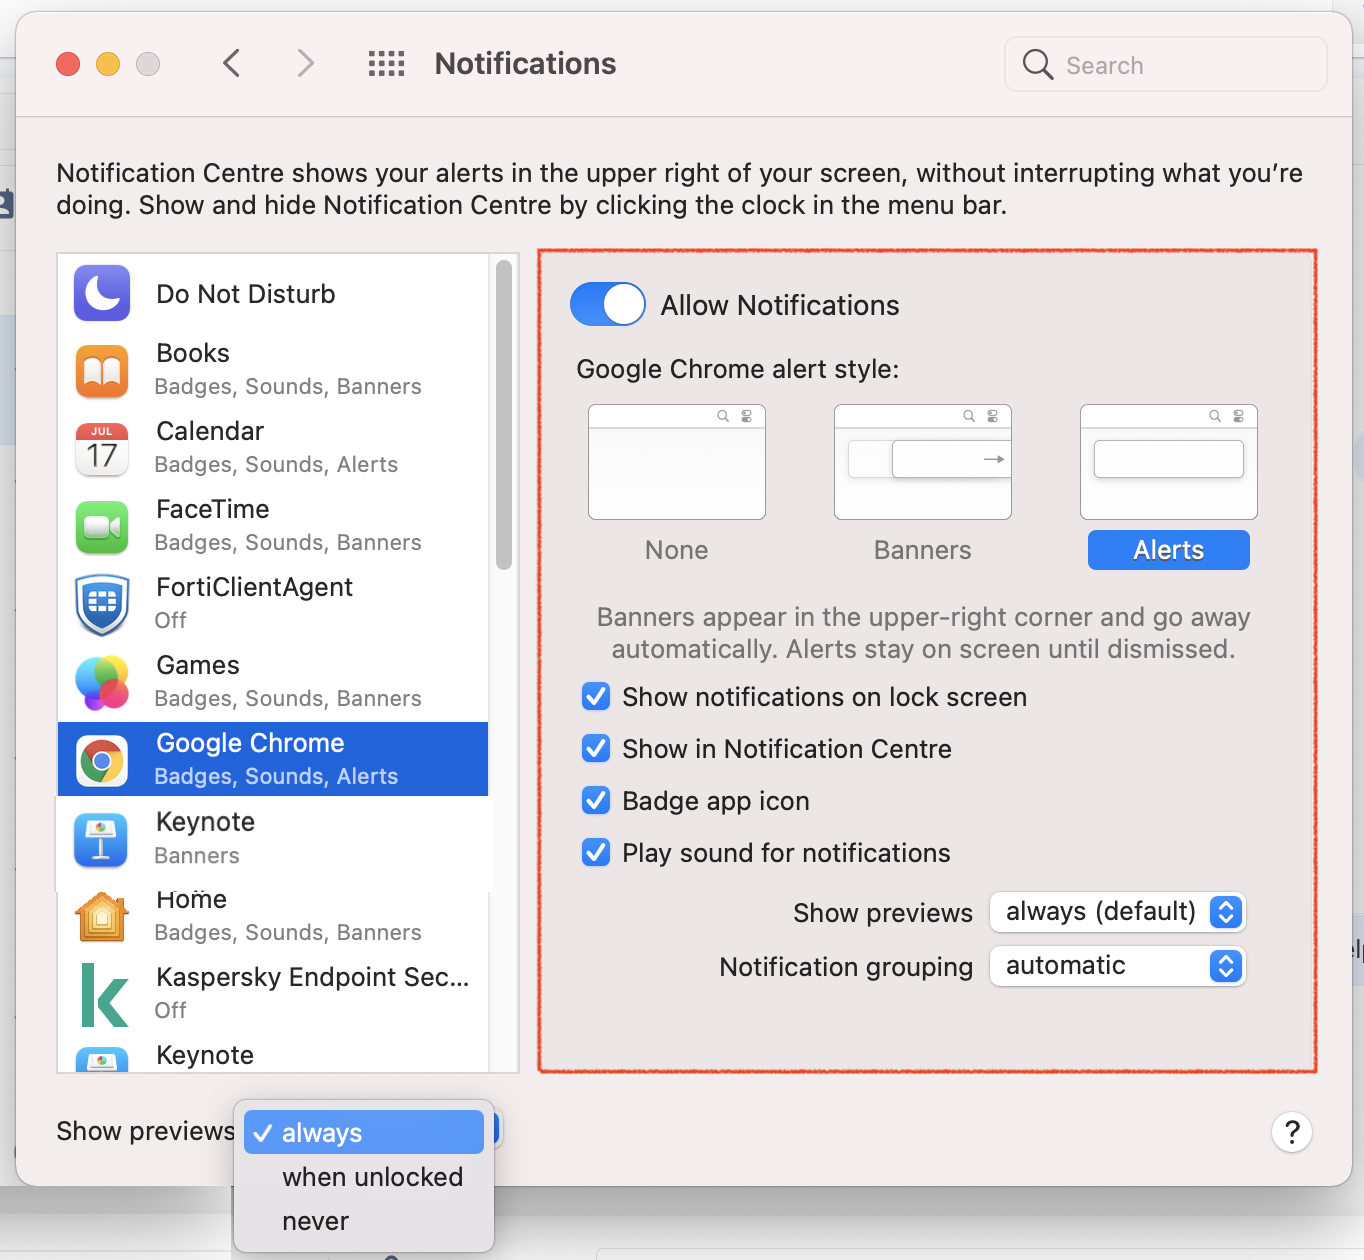Click the highlighted Alerts button
This screenshot has height=1260, width=1364.
coord(1169,550)
